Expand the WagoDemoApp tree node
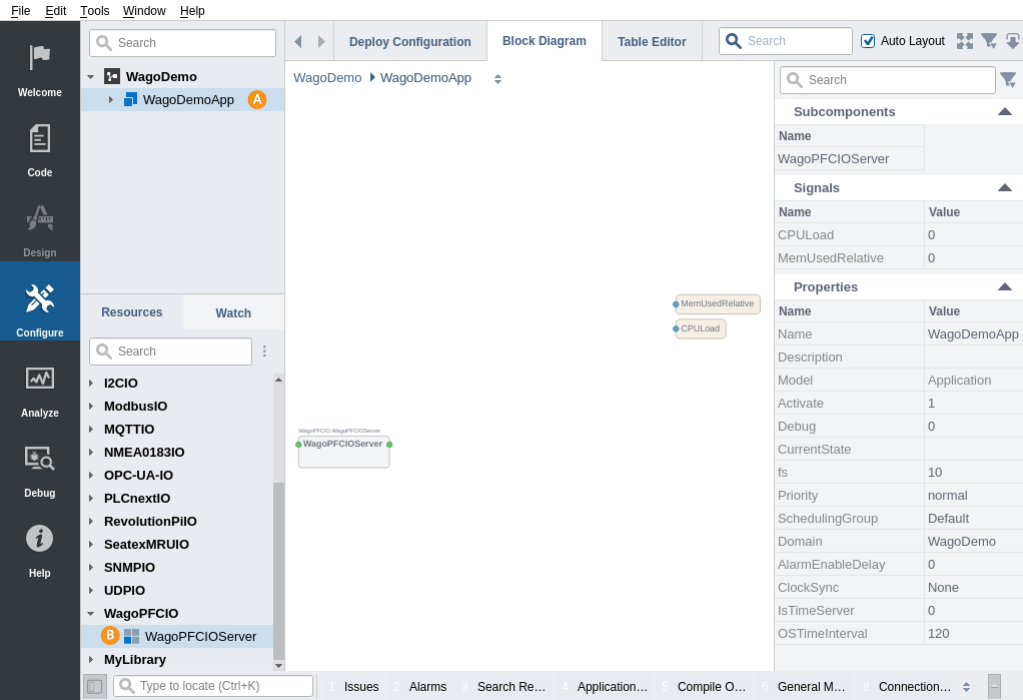 coord(111,100)
